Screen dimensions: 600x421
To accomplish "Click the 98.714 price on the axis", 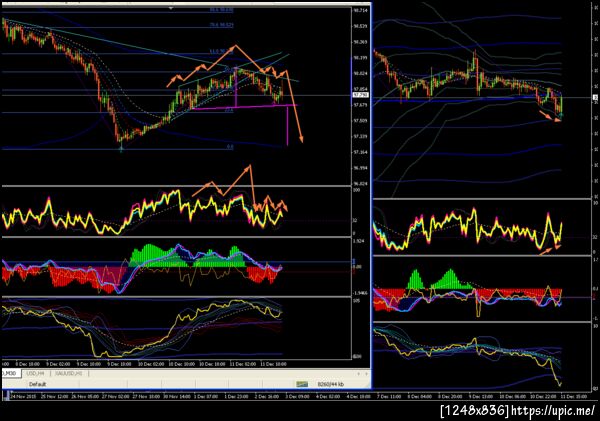I will [360, 10].
